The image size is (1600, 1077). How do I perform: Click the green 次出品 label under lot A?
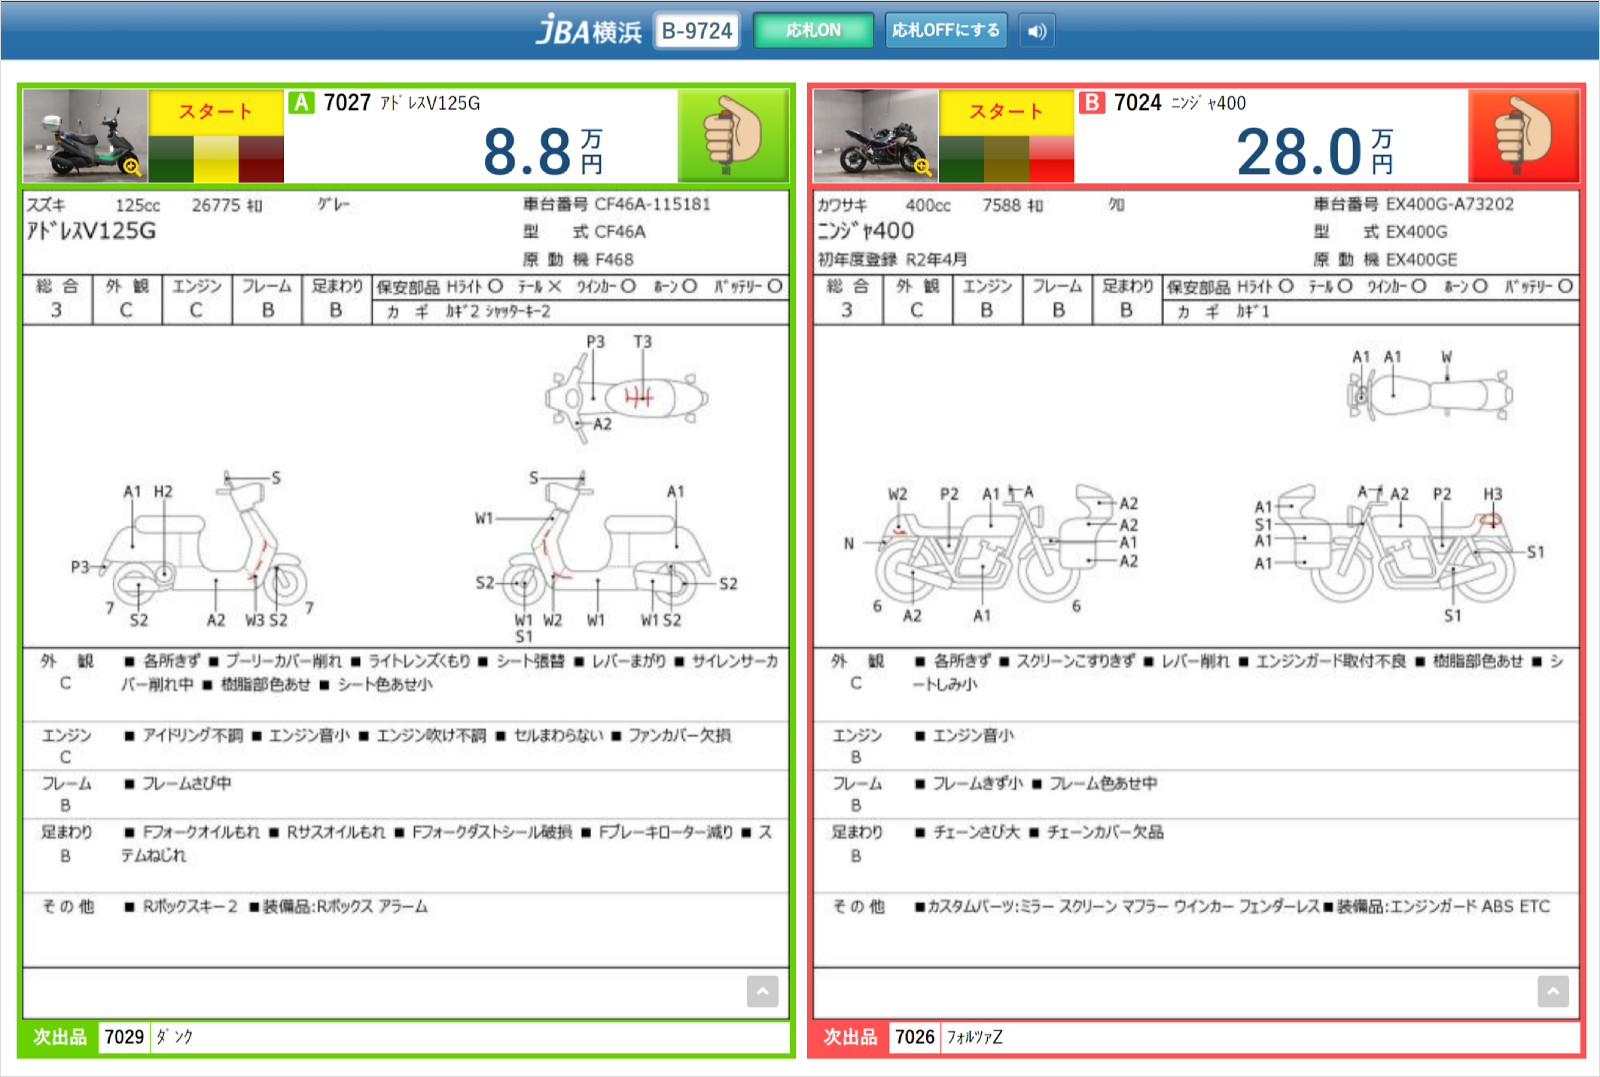[60, 1037]
